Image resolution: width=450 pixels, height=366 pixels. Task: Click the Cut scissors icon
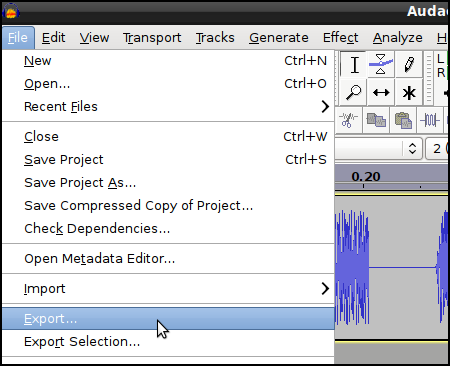348,120
